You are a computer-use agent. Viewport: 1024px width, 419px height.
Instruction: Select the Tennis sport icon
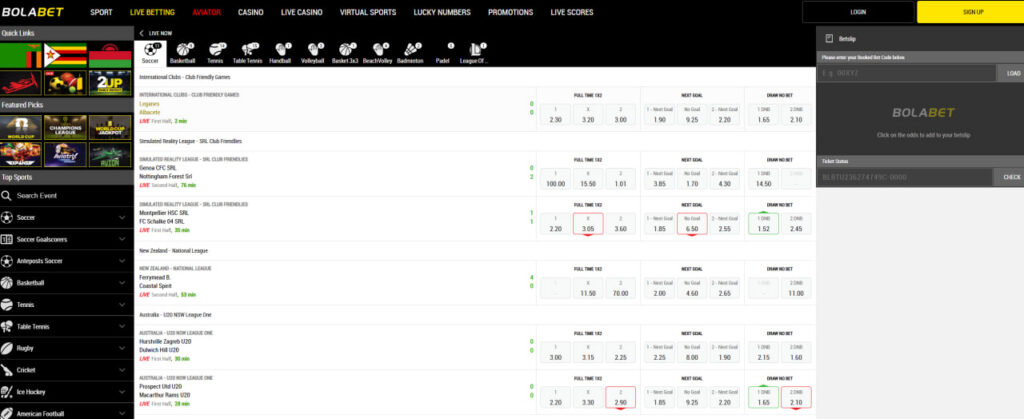coord(216,54)
